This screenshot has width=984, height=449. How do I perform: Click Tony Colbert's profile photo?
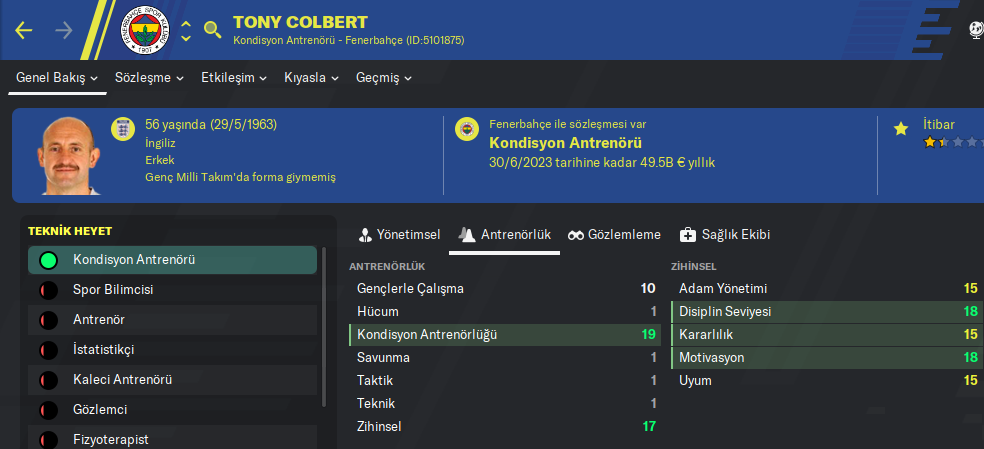tap(71, 155)
